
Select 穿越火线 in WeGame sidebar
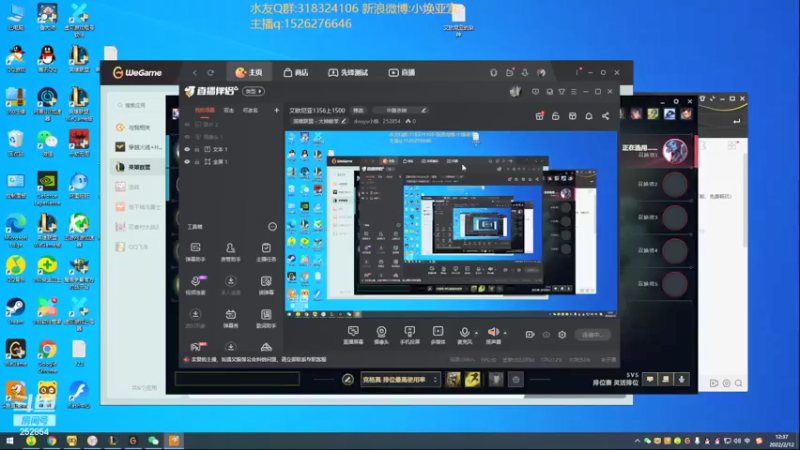point(138,147)
